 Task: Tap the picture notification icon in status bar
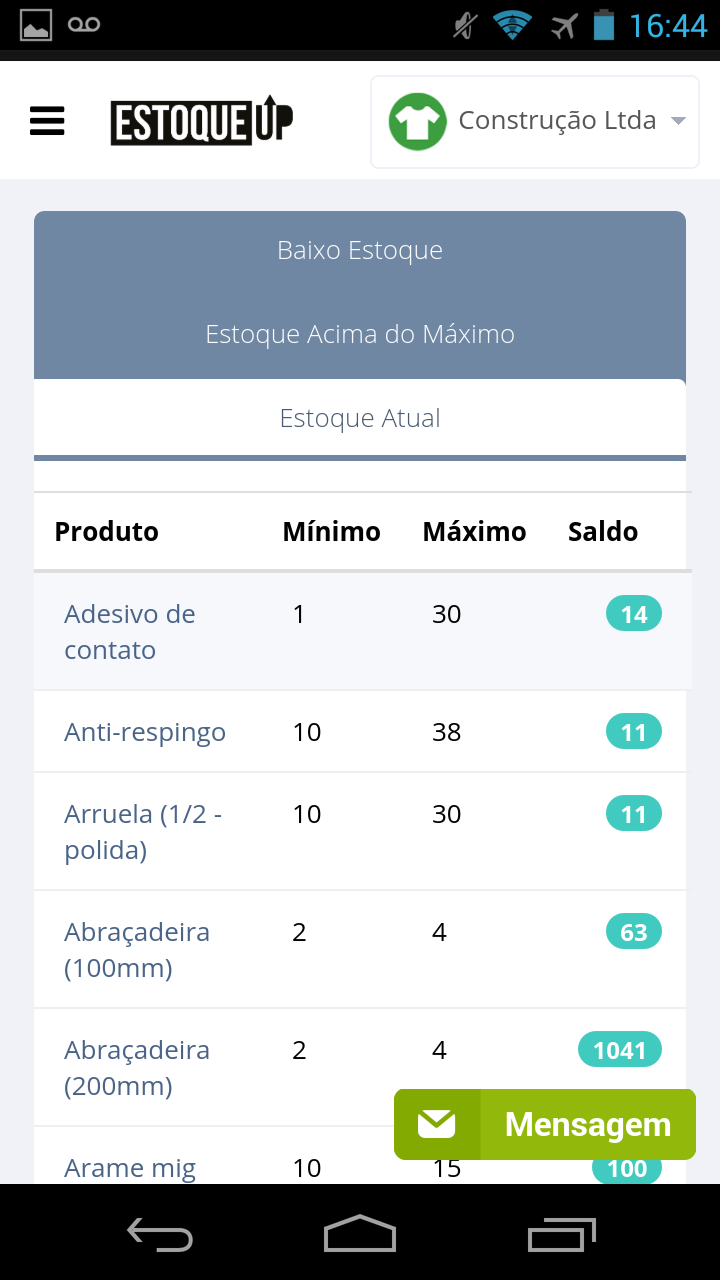coord(35,25)
